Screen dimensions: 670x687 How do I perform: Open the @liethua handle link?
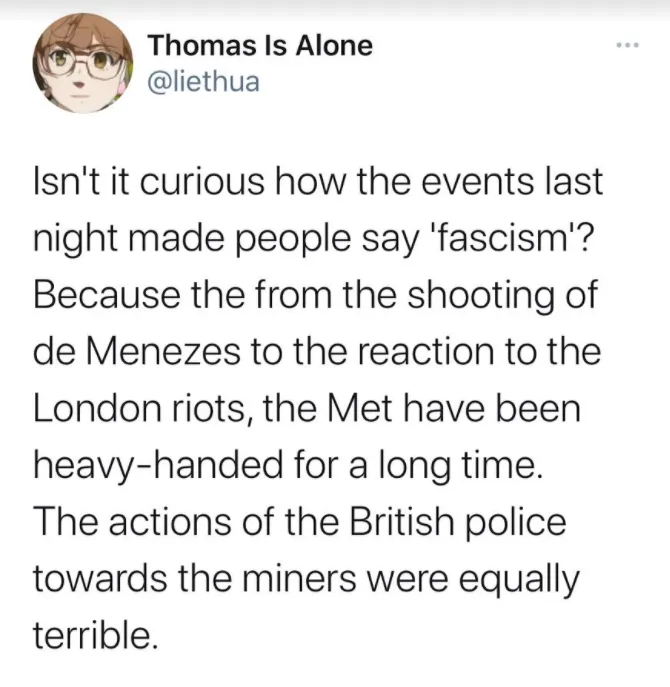(x=203, y=82)
